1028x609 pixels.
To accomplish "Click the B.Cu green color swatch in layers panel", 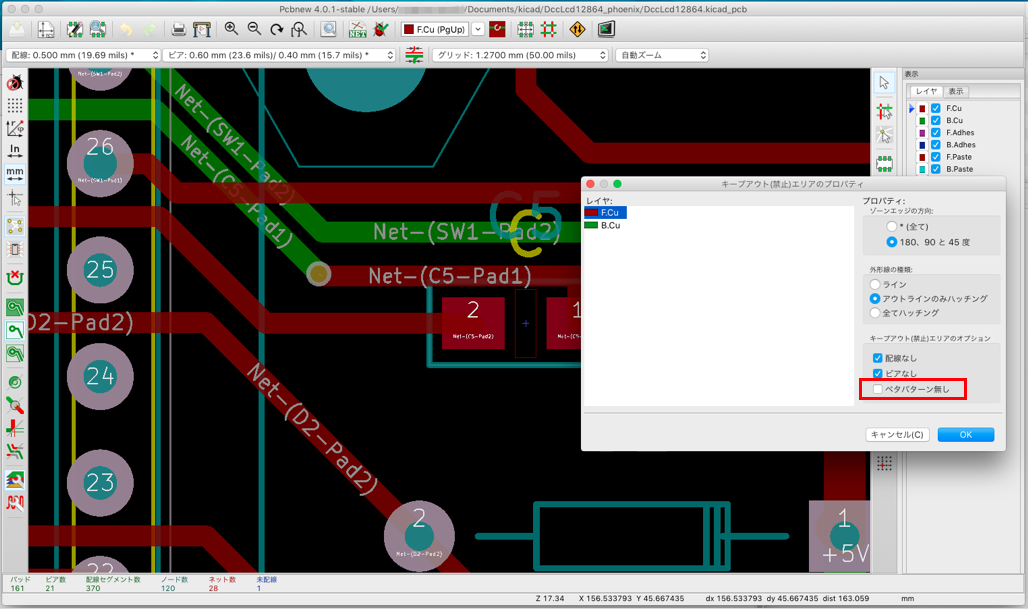I will point(922,121).
